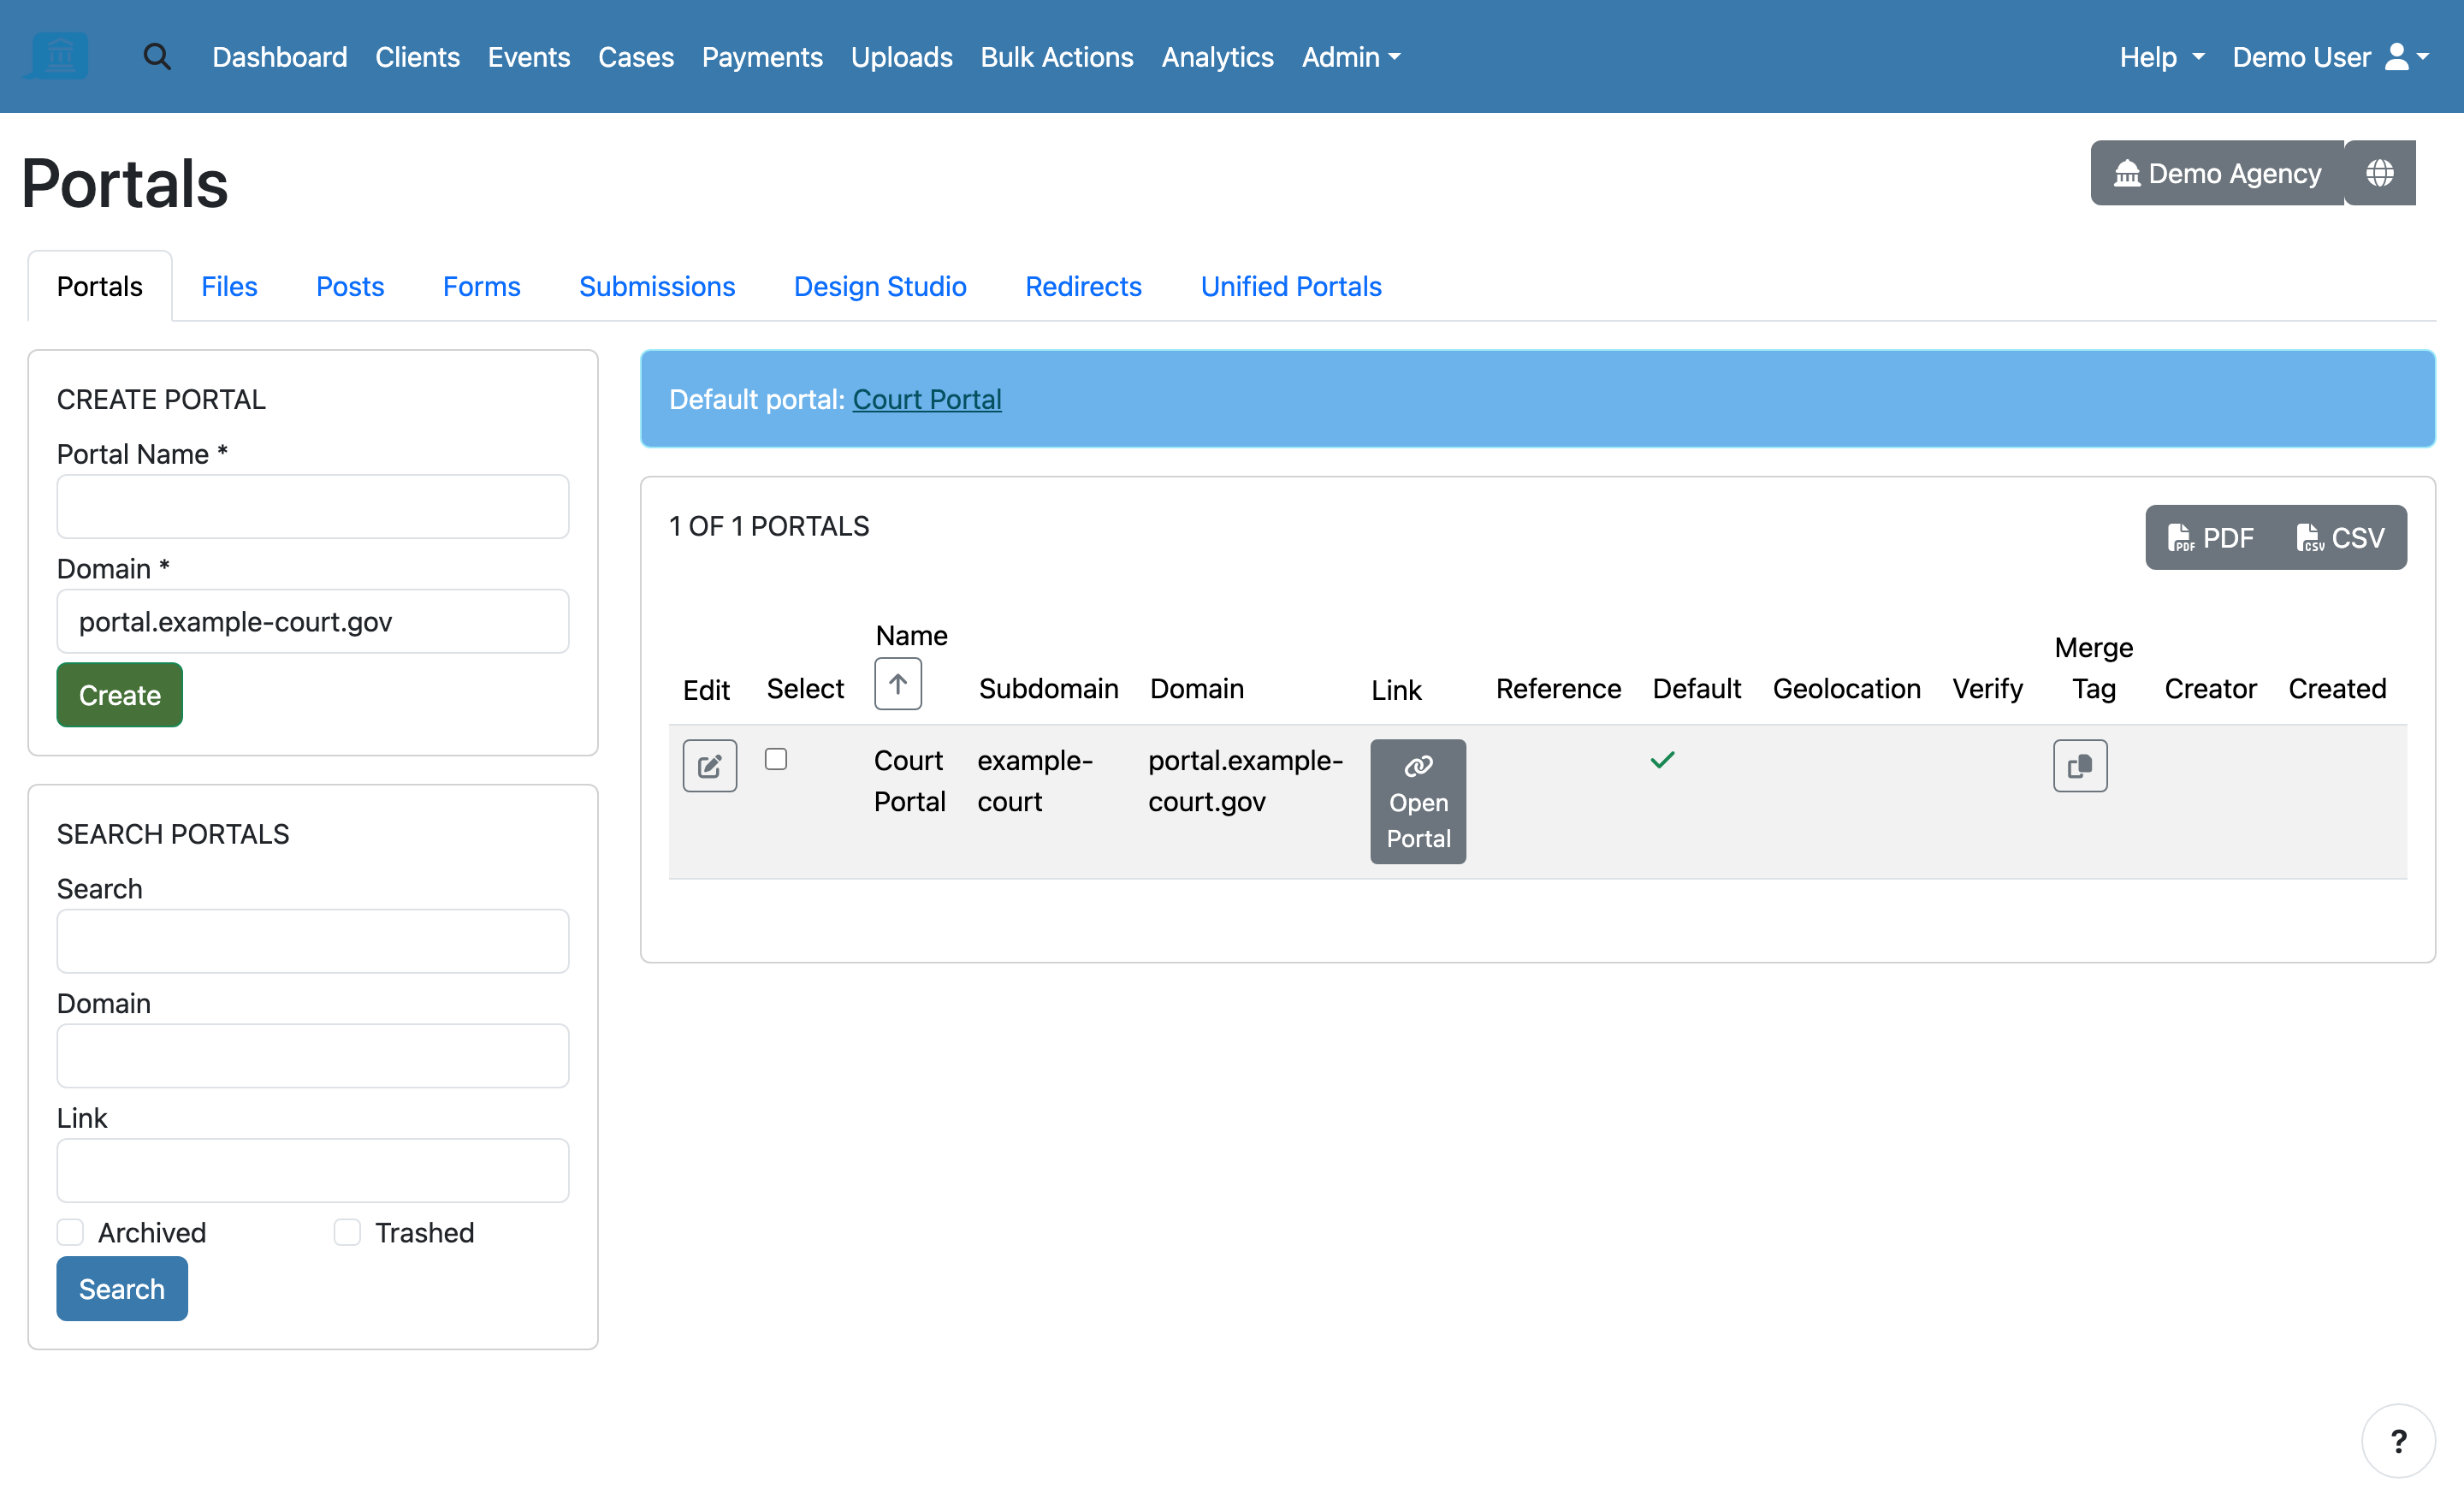Go to Uploads in the top navigation

tap(901, 57)
